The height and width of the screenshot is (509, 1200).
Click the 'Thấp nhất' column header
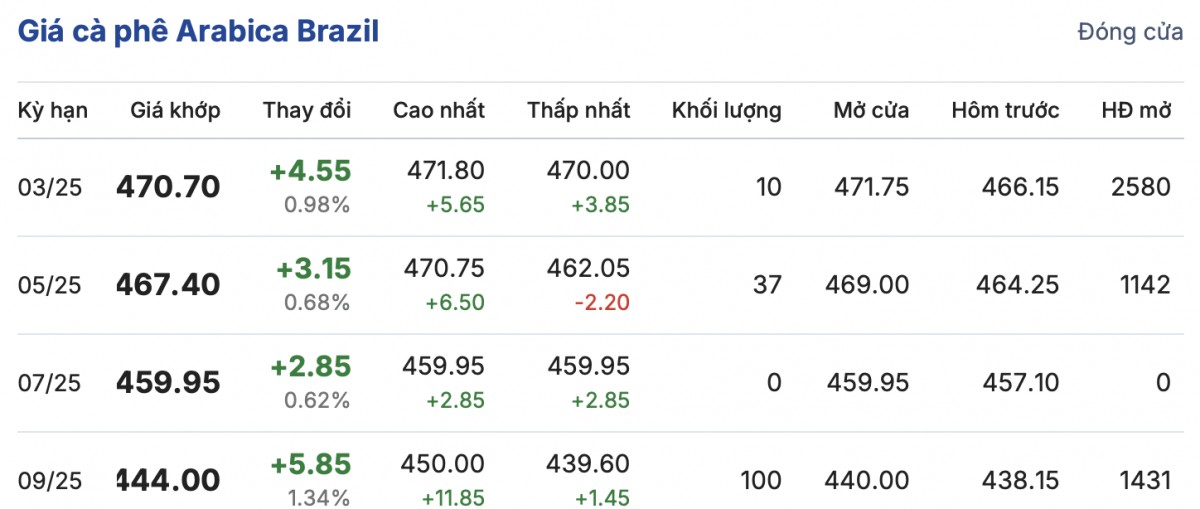coord(579,110)
